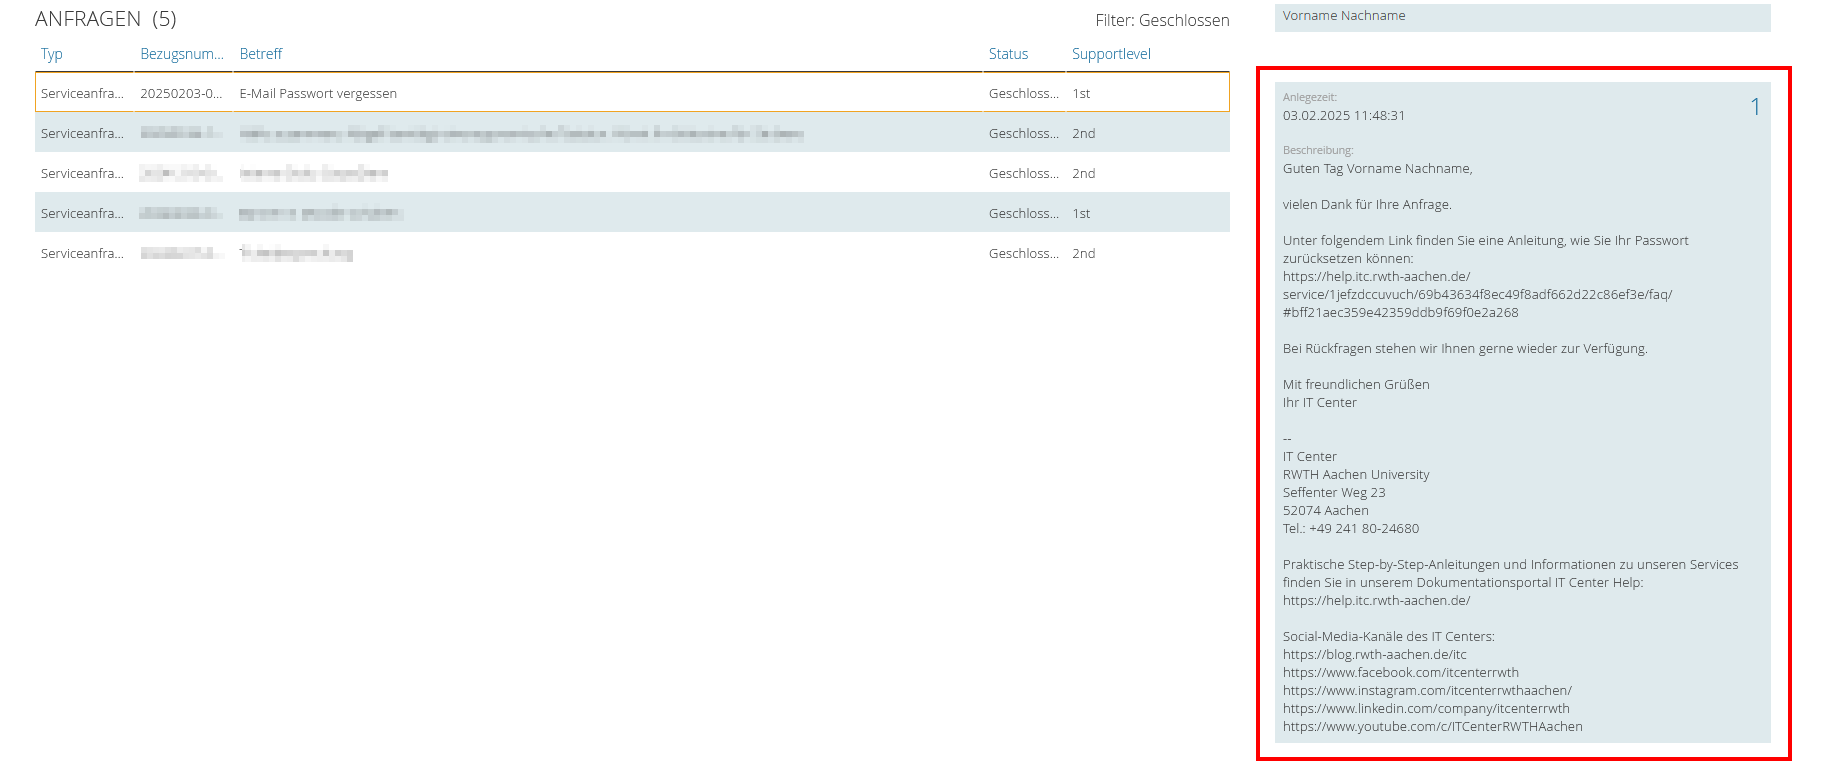Open the facebook.com/itcenterrwth link
1840x777 pixels.
pyautogui.click(x=1400, y=673)
